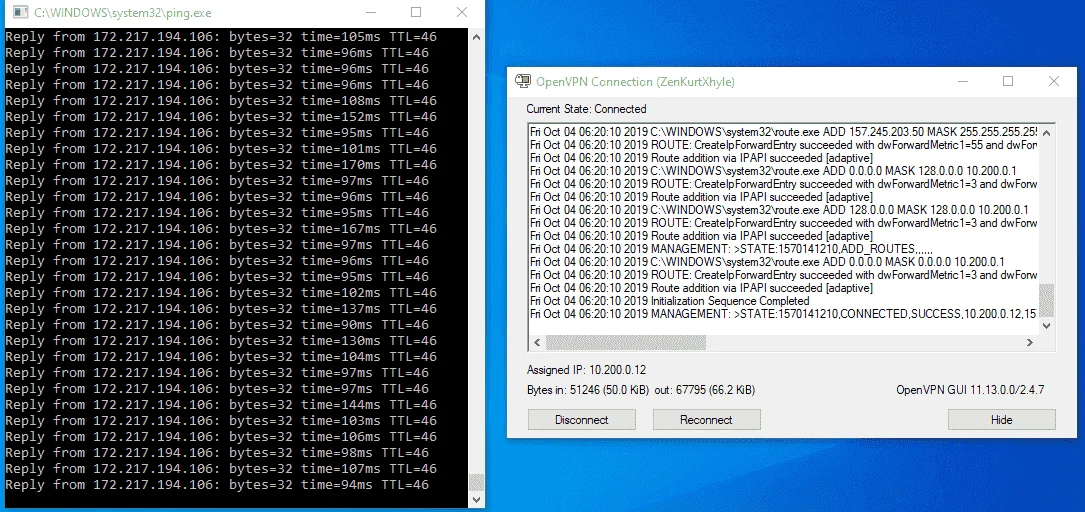Click the ping console vertical scrollbar thumb

[476, 482]
